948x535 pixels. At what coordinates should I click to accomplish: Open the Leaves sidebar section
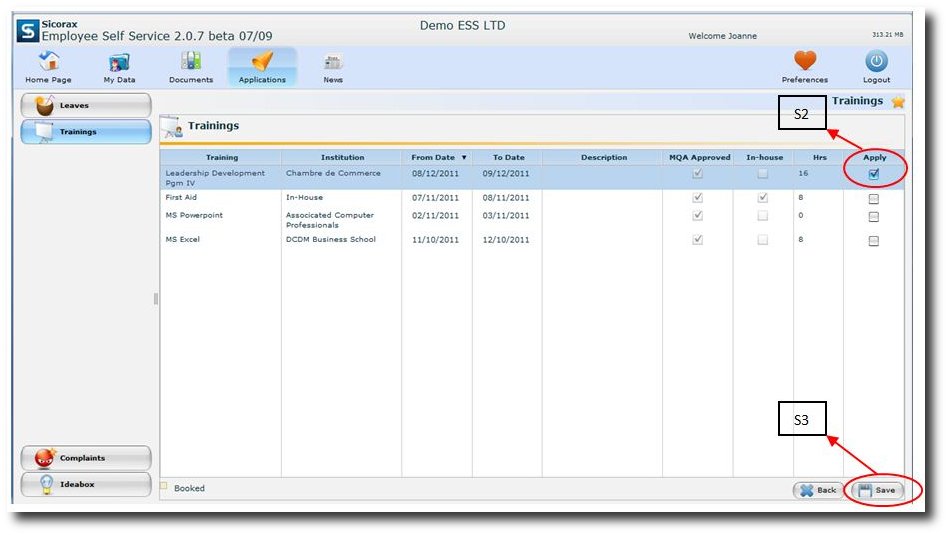pos(86,105)
